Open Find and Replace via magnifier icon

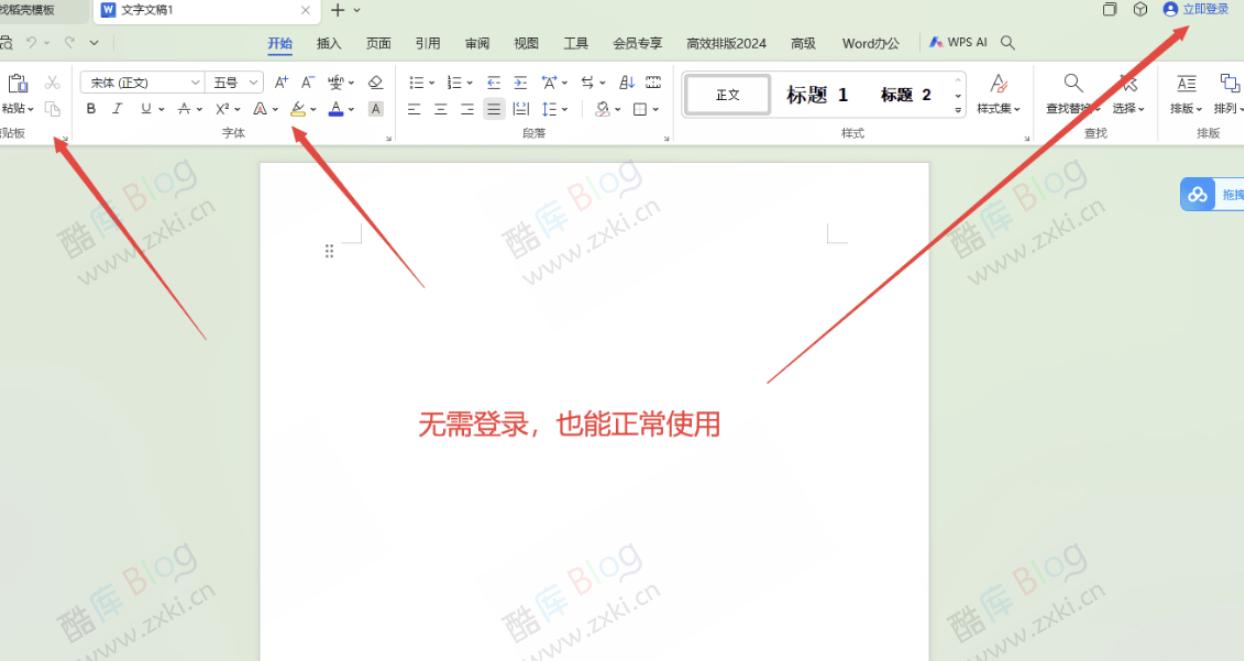point(1073,84)
